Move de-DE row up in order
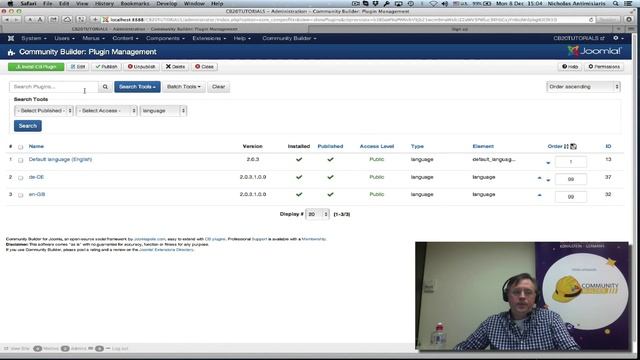Image resolution: width=640 pixels, height=360 pixels. (540, 178)
